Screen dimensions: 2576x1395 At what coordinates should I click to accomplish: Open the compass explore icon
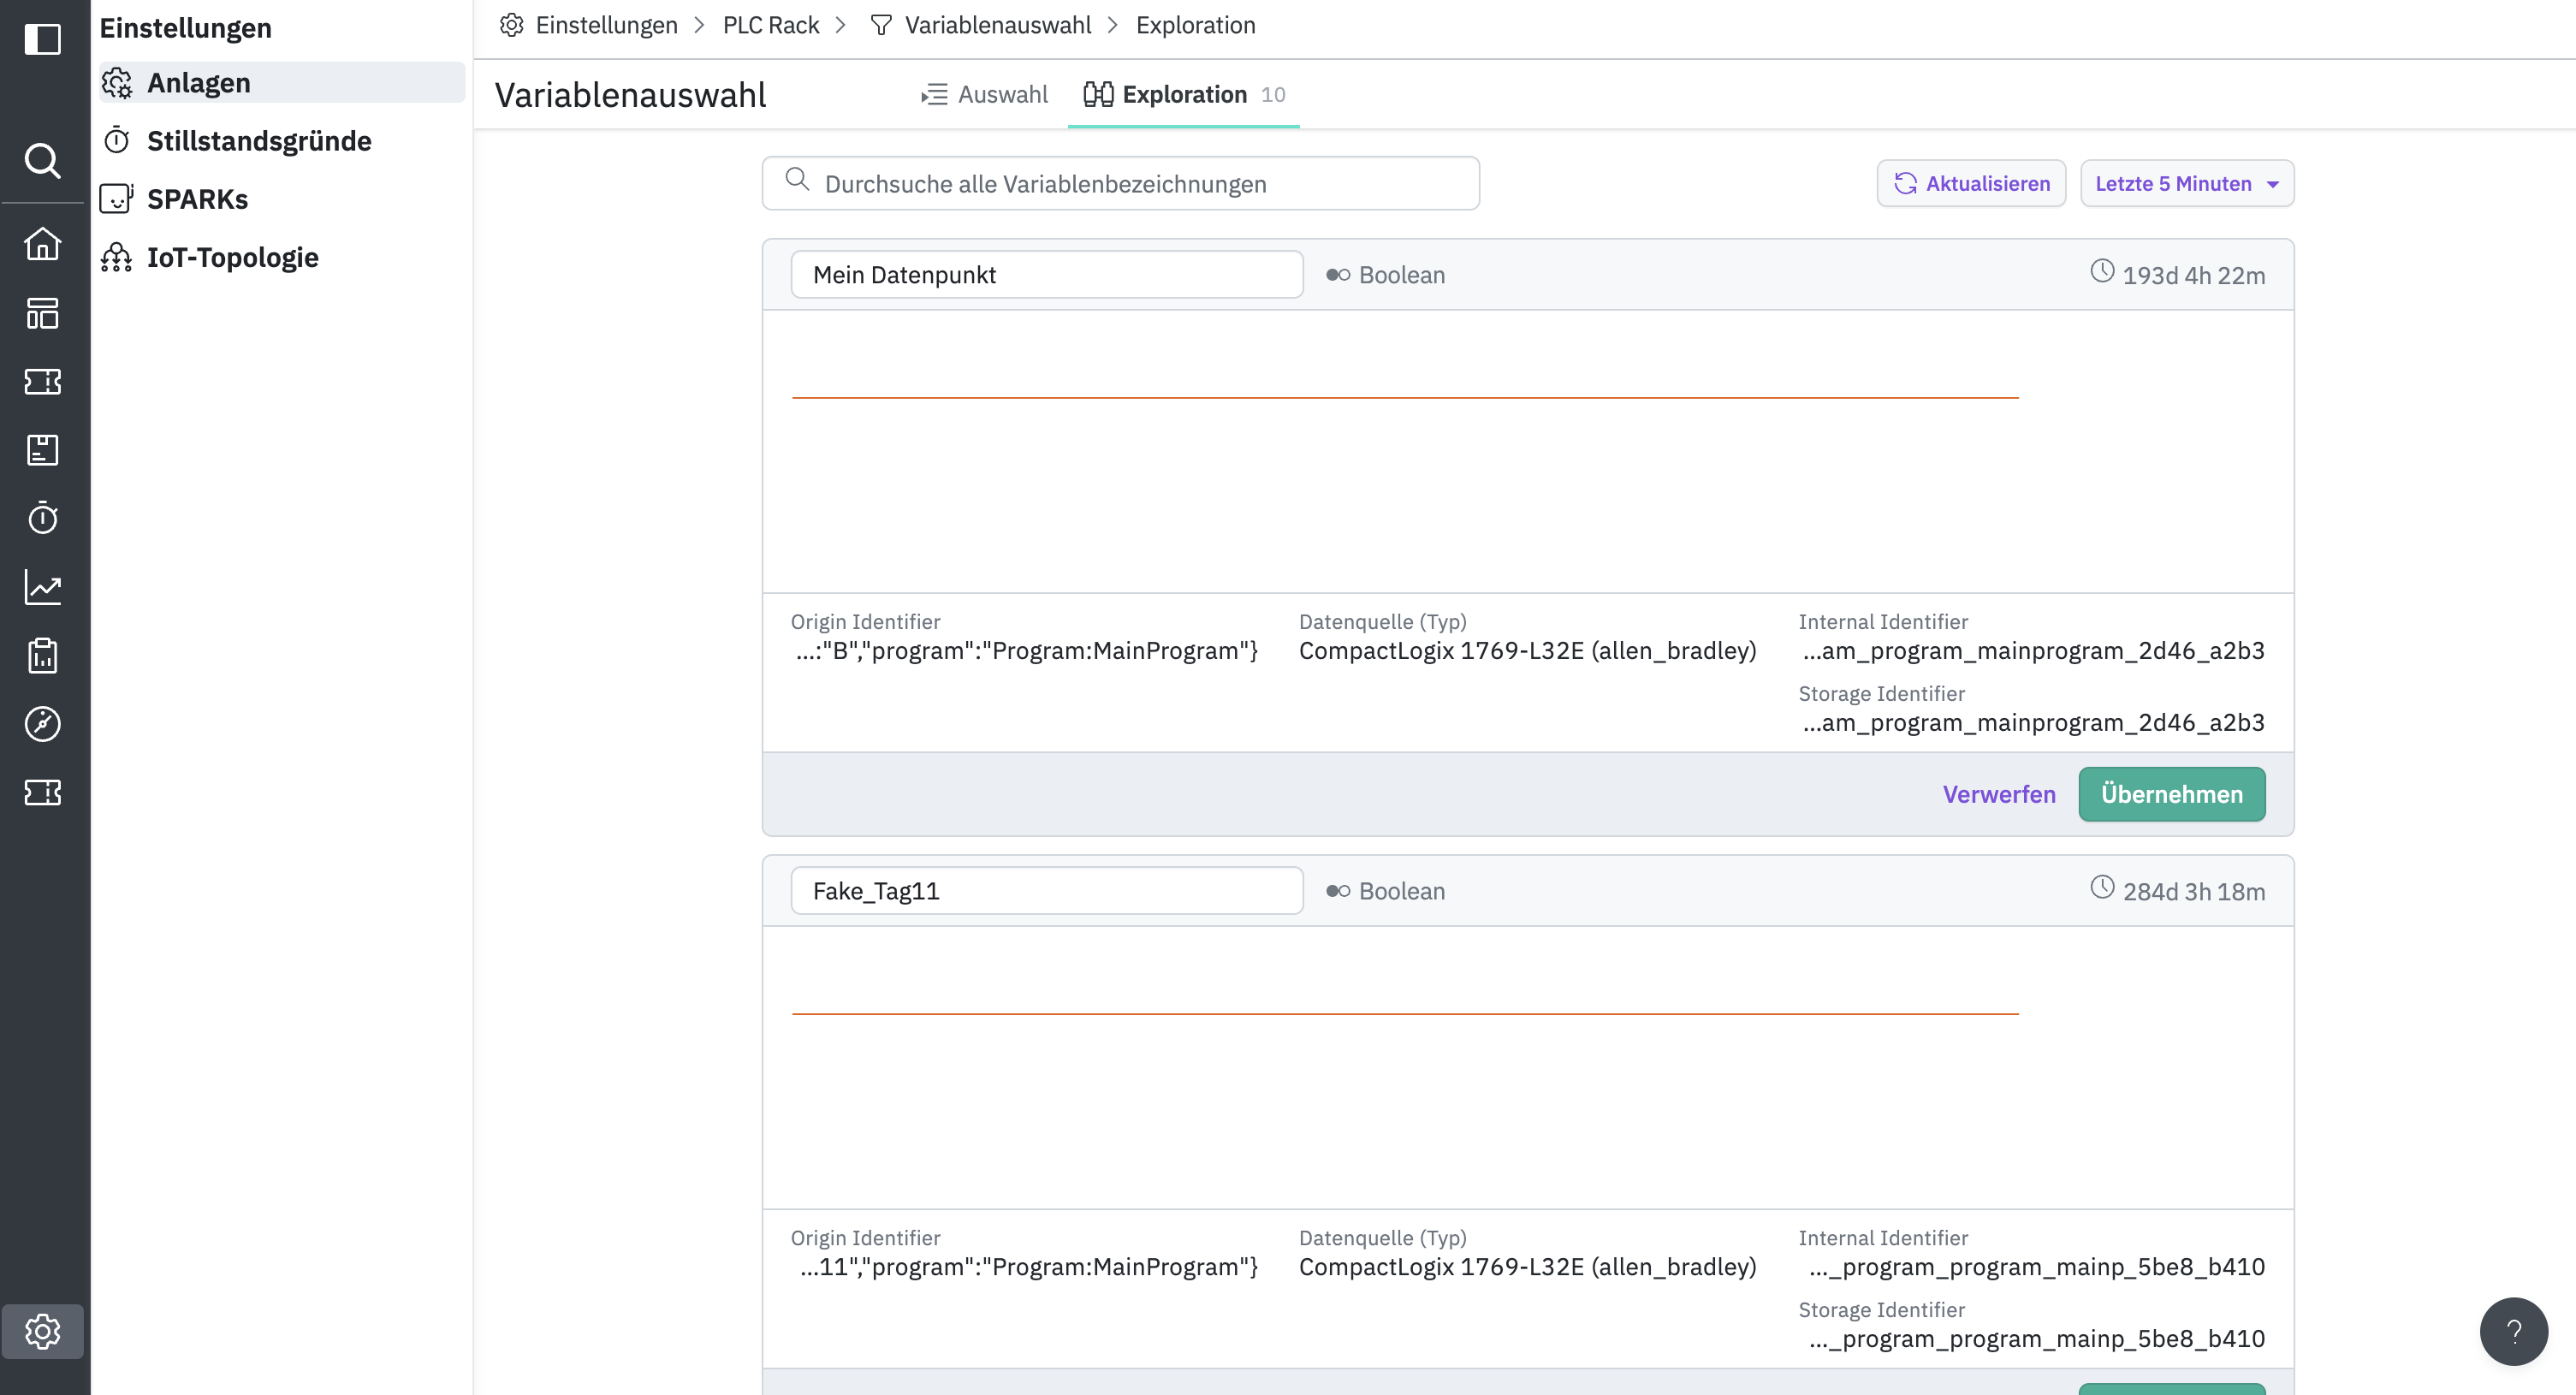[42, 724]
